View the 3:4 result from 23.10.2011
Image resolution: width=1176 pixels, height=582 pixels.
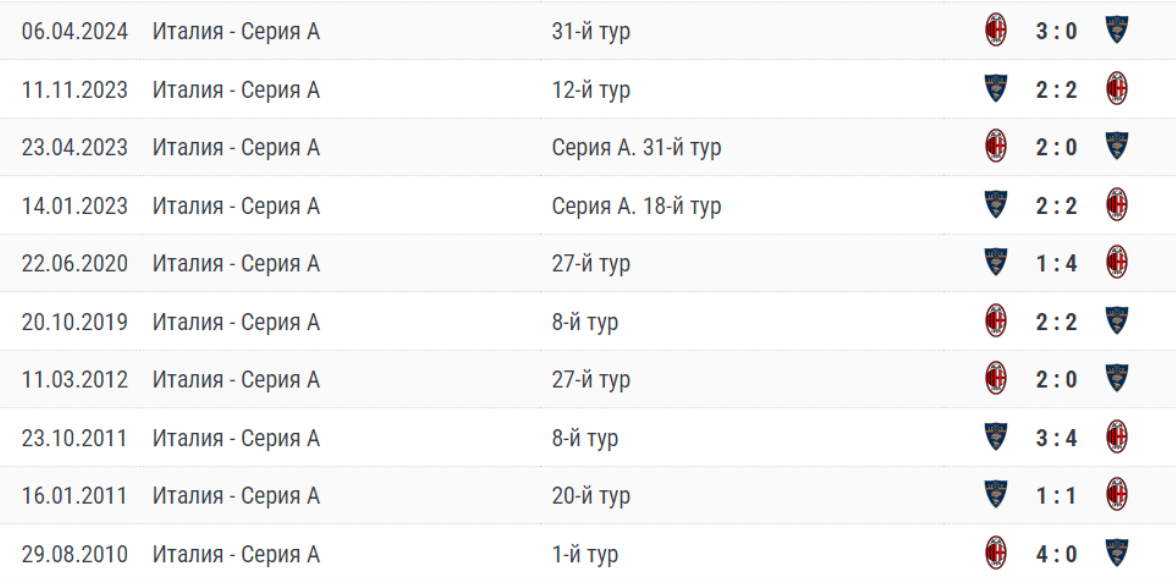coord(1056,437)
